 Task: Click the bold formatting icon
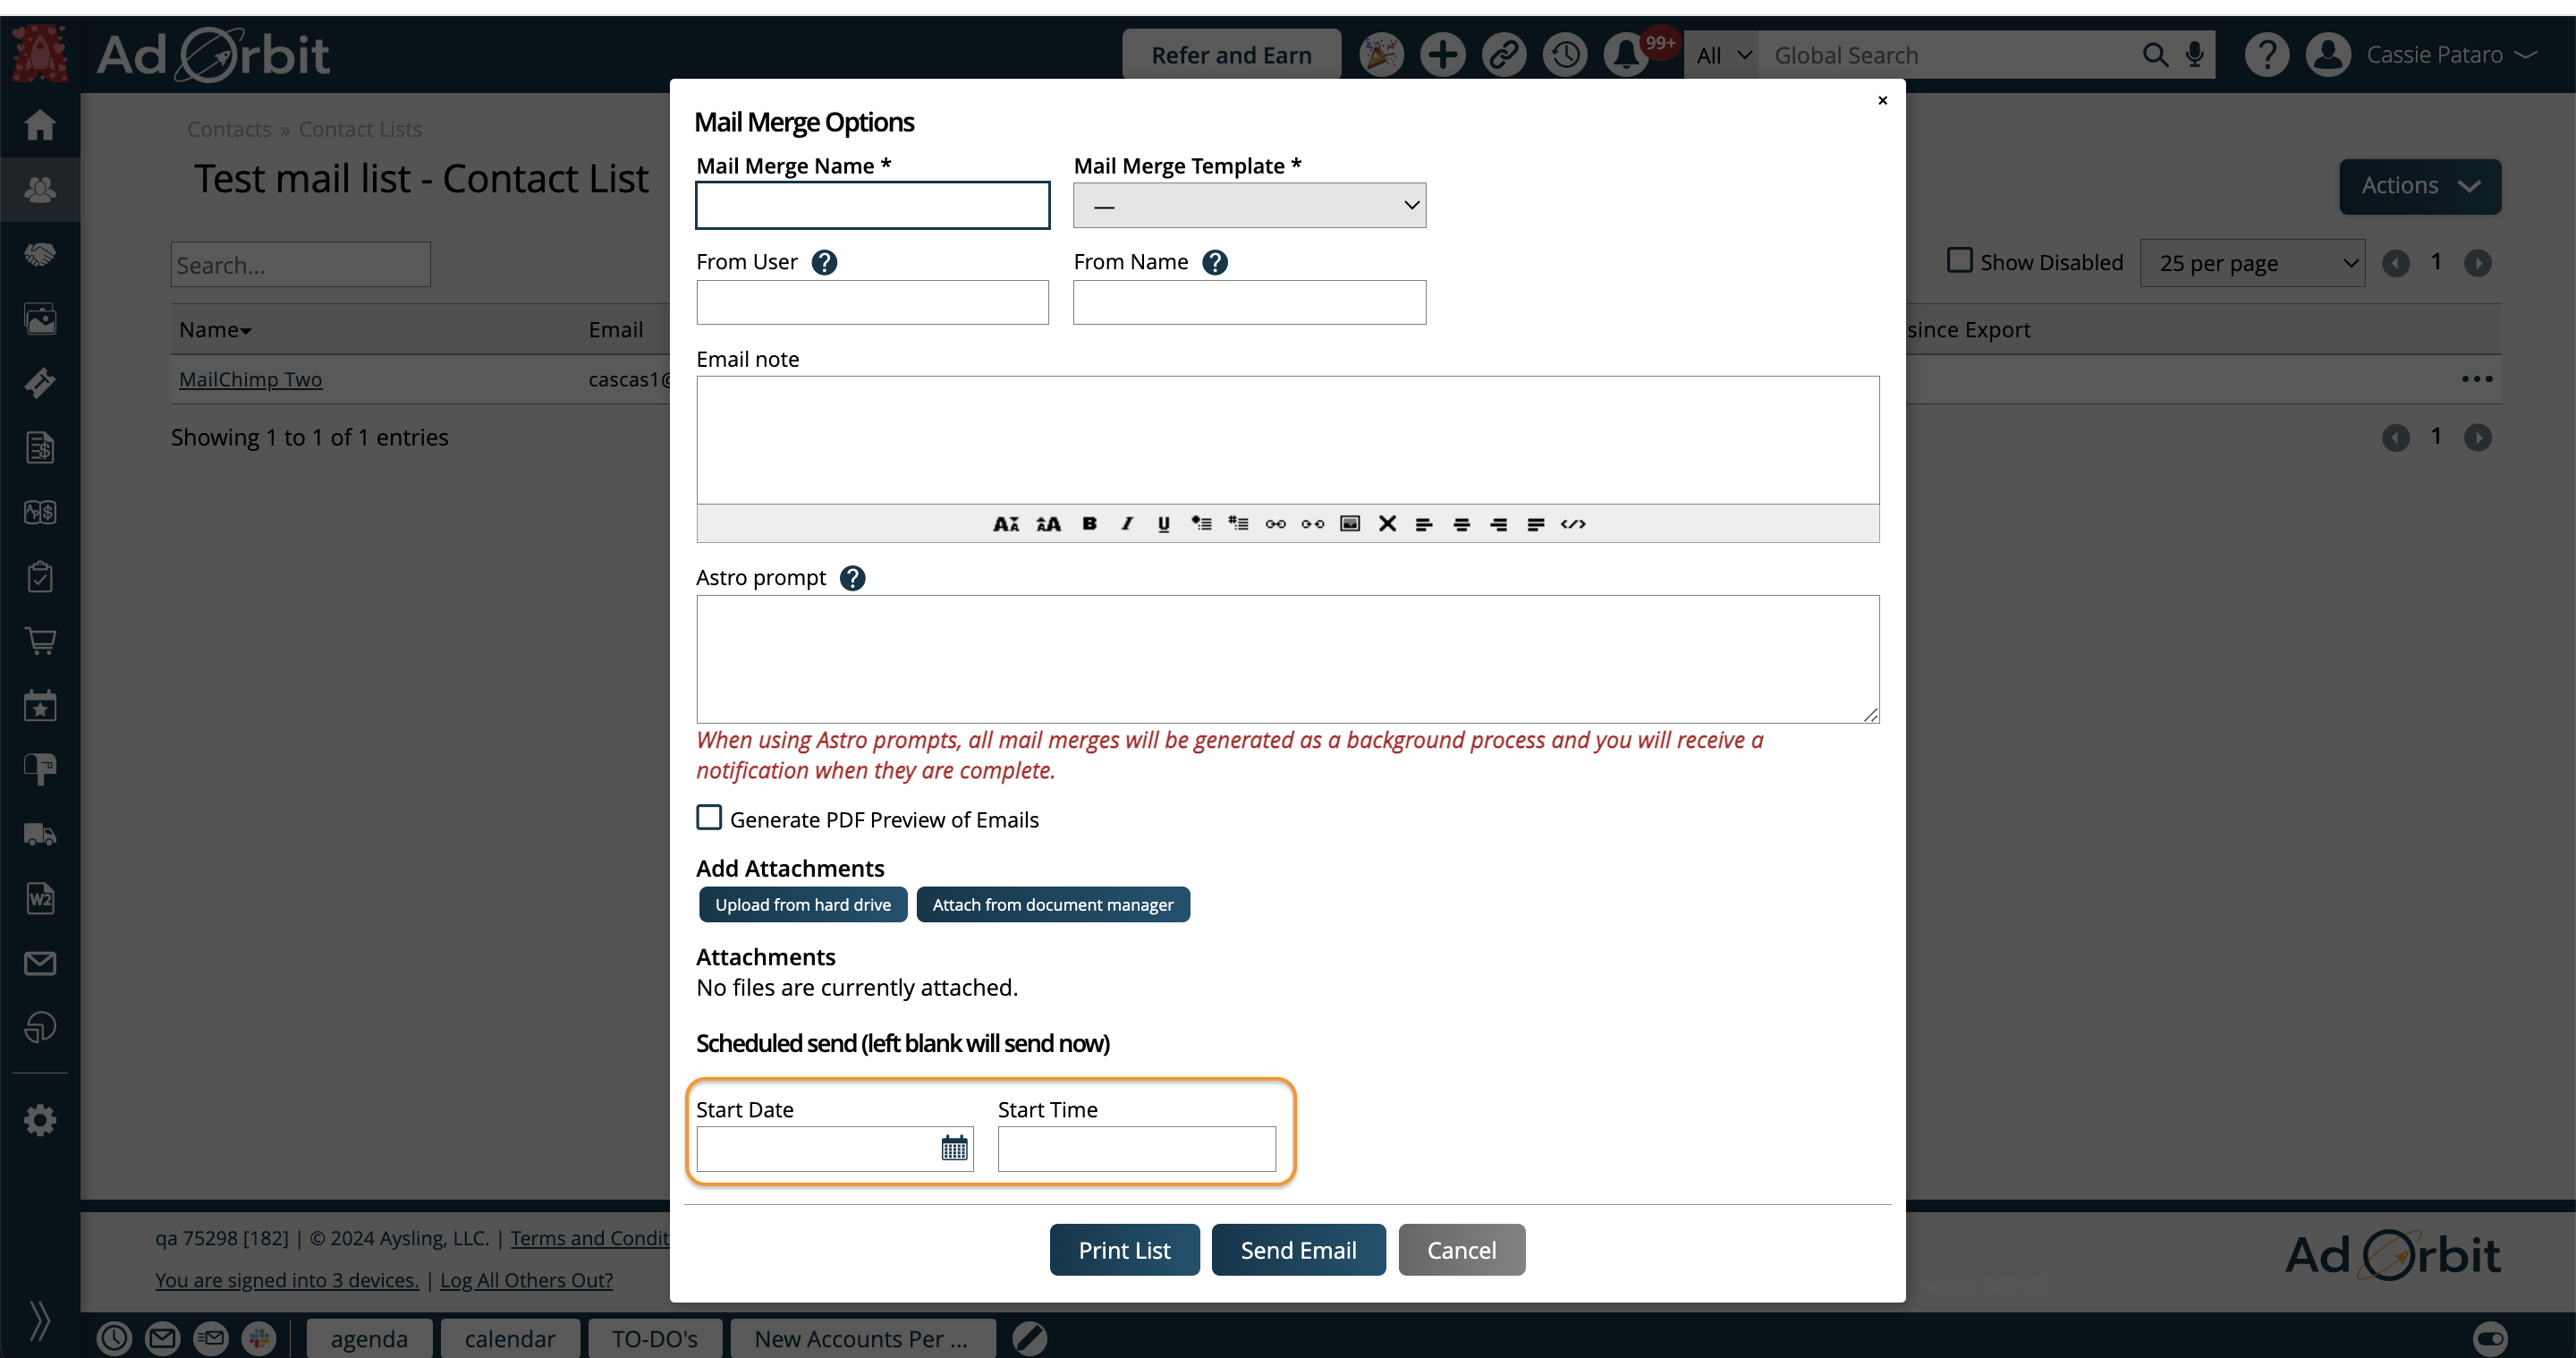[x=1090, y=523]
